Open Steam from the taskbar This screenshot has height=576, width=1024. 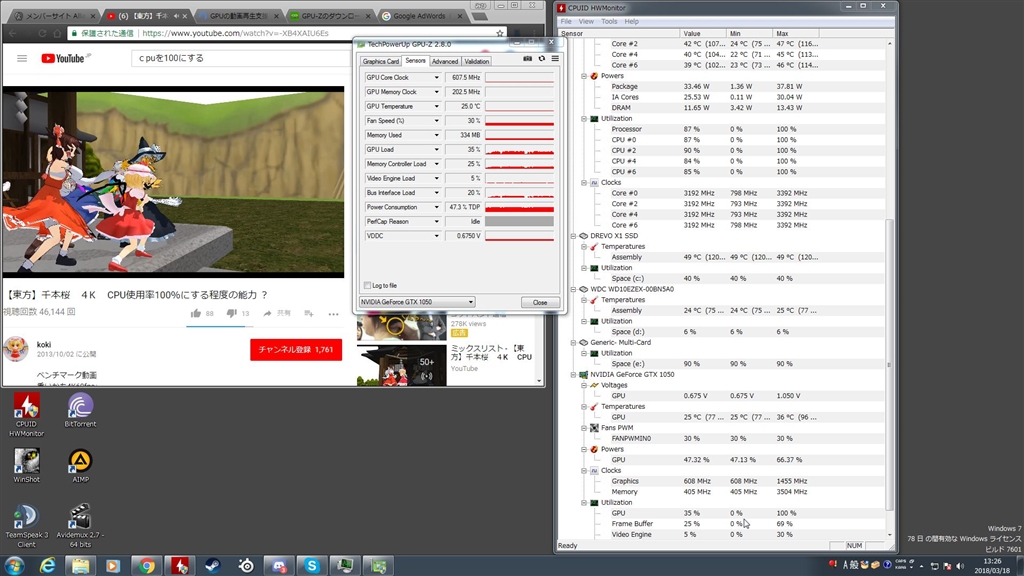click(x=213, y=566)
